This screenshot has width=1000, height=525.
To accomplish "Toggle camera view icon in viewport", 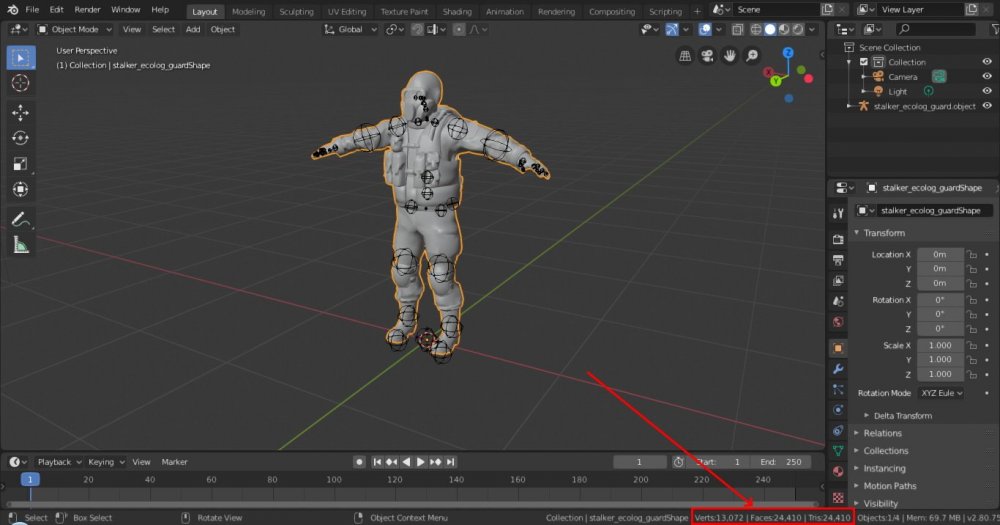I will coord(707,56).
